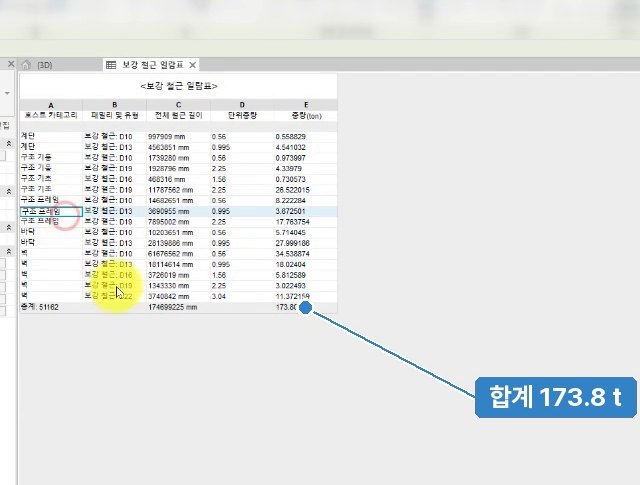Viewport: 640px width, 485px height.
Task: Click the length cell 1343330 mm
Action: coord(178,285)
